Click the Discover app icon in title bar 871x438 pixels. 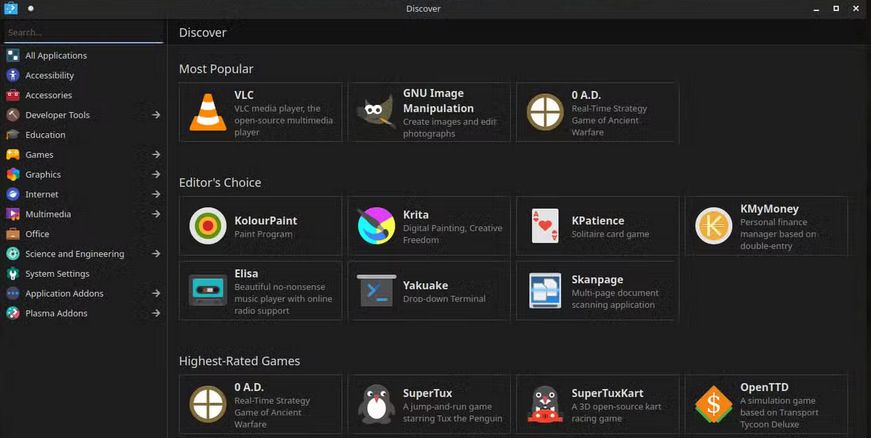click(x=11, y=8)
